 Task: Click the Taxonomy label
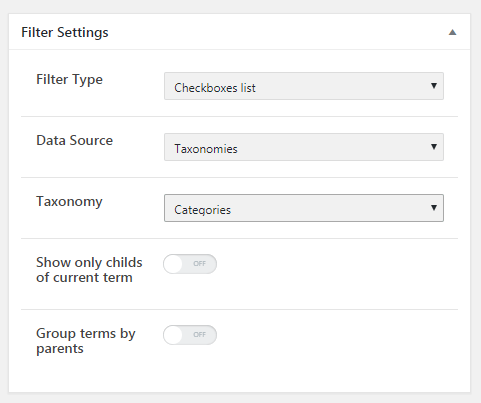pos(69,202)
